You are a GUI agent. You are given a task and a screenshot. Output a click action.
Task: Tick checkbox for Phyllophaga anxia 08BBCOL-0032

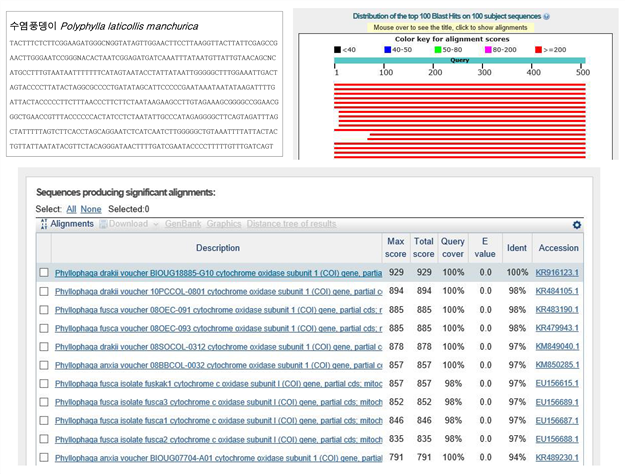click(x=44, y=365)
